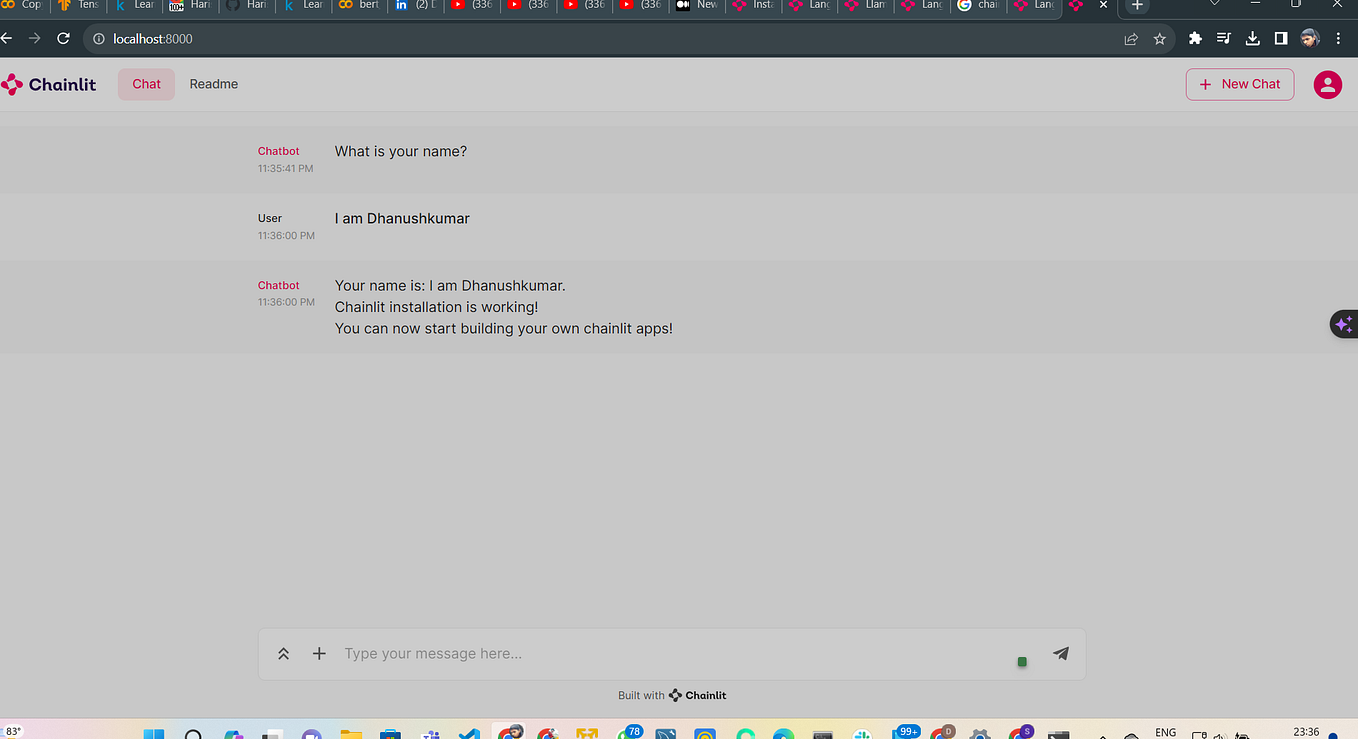Image resolution: width=1358 pixels, height=739 pixels.
Task: Switch to the Readme tab
Action: point(213,84)
